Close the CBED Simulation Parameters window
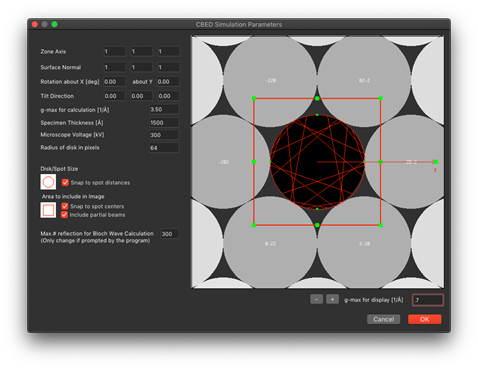 tap(34, 24)
